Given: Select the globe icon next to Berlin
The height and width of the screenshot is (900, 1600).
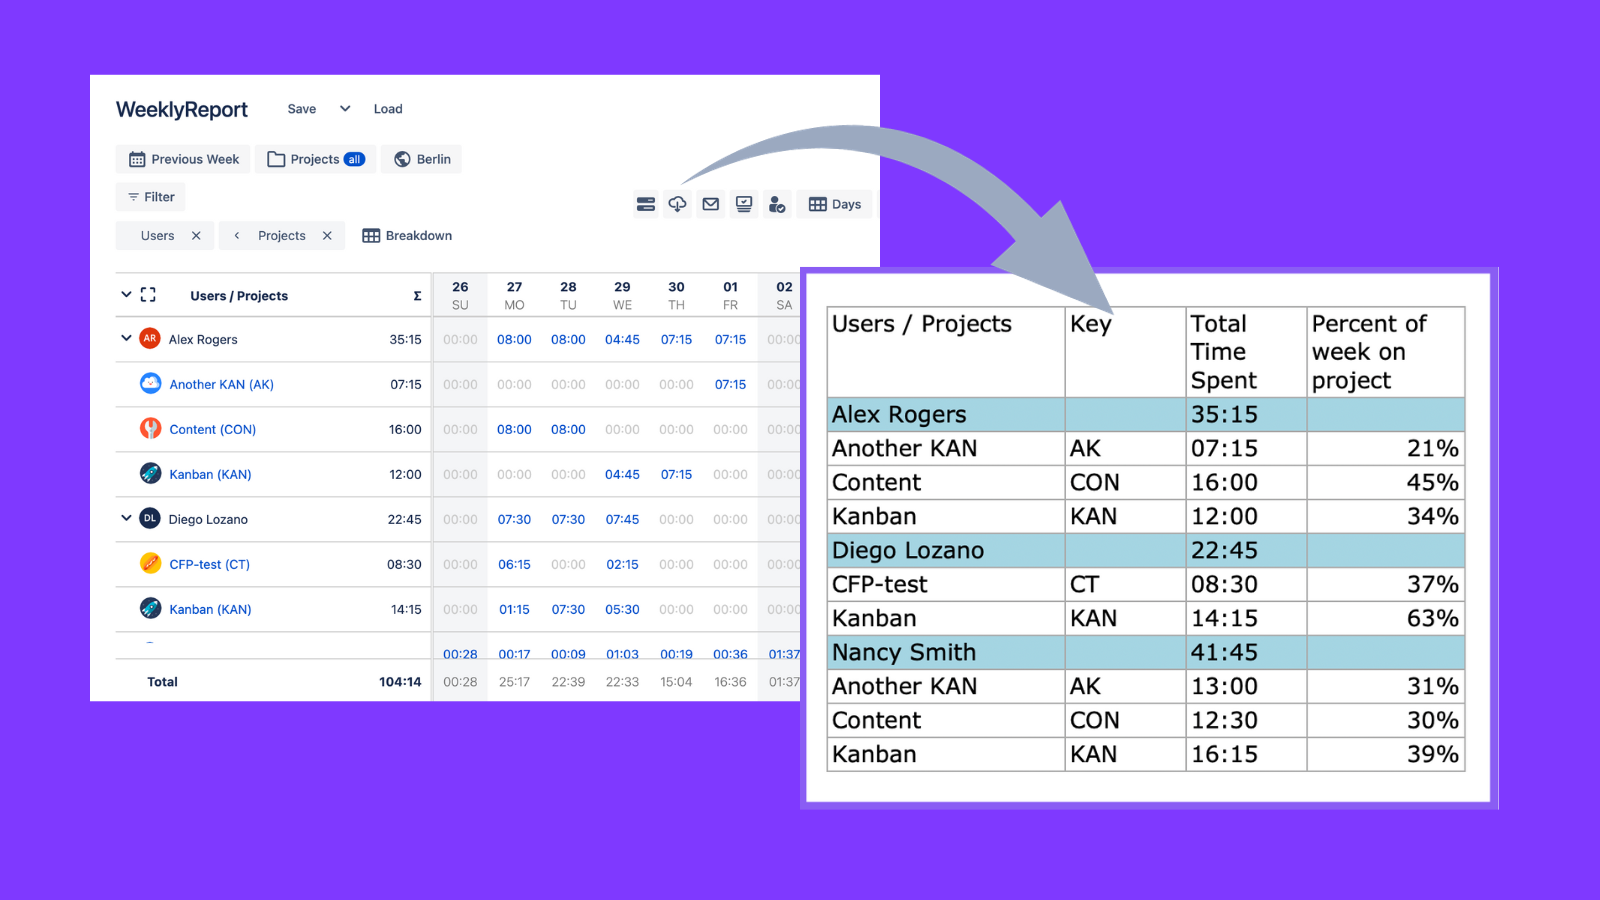Looking at the screenshot, I should click(x=402, y=158).
